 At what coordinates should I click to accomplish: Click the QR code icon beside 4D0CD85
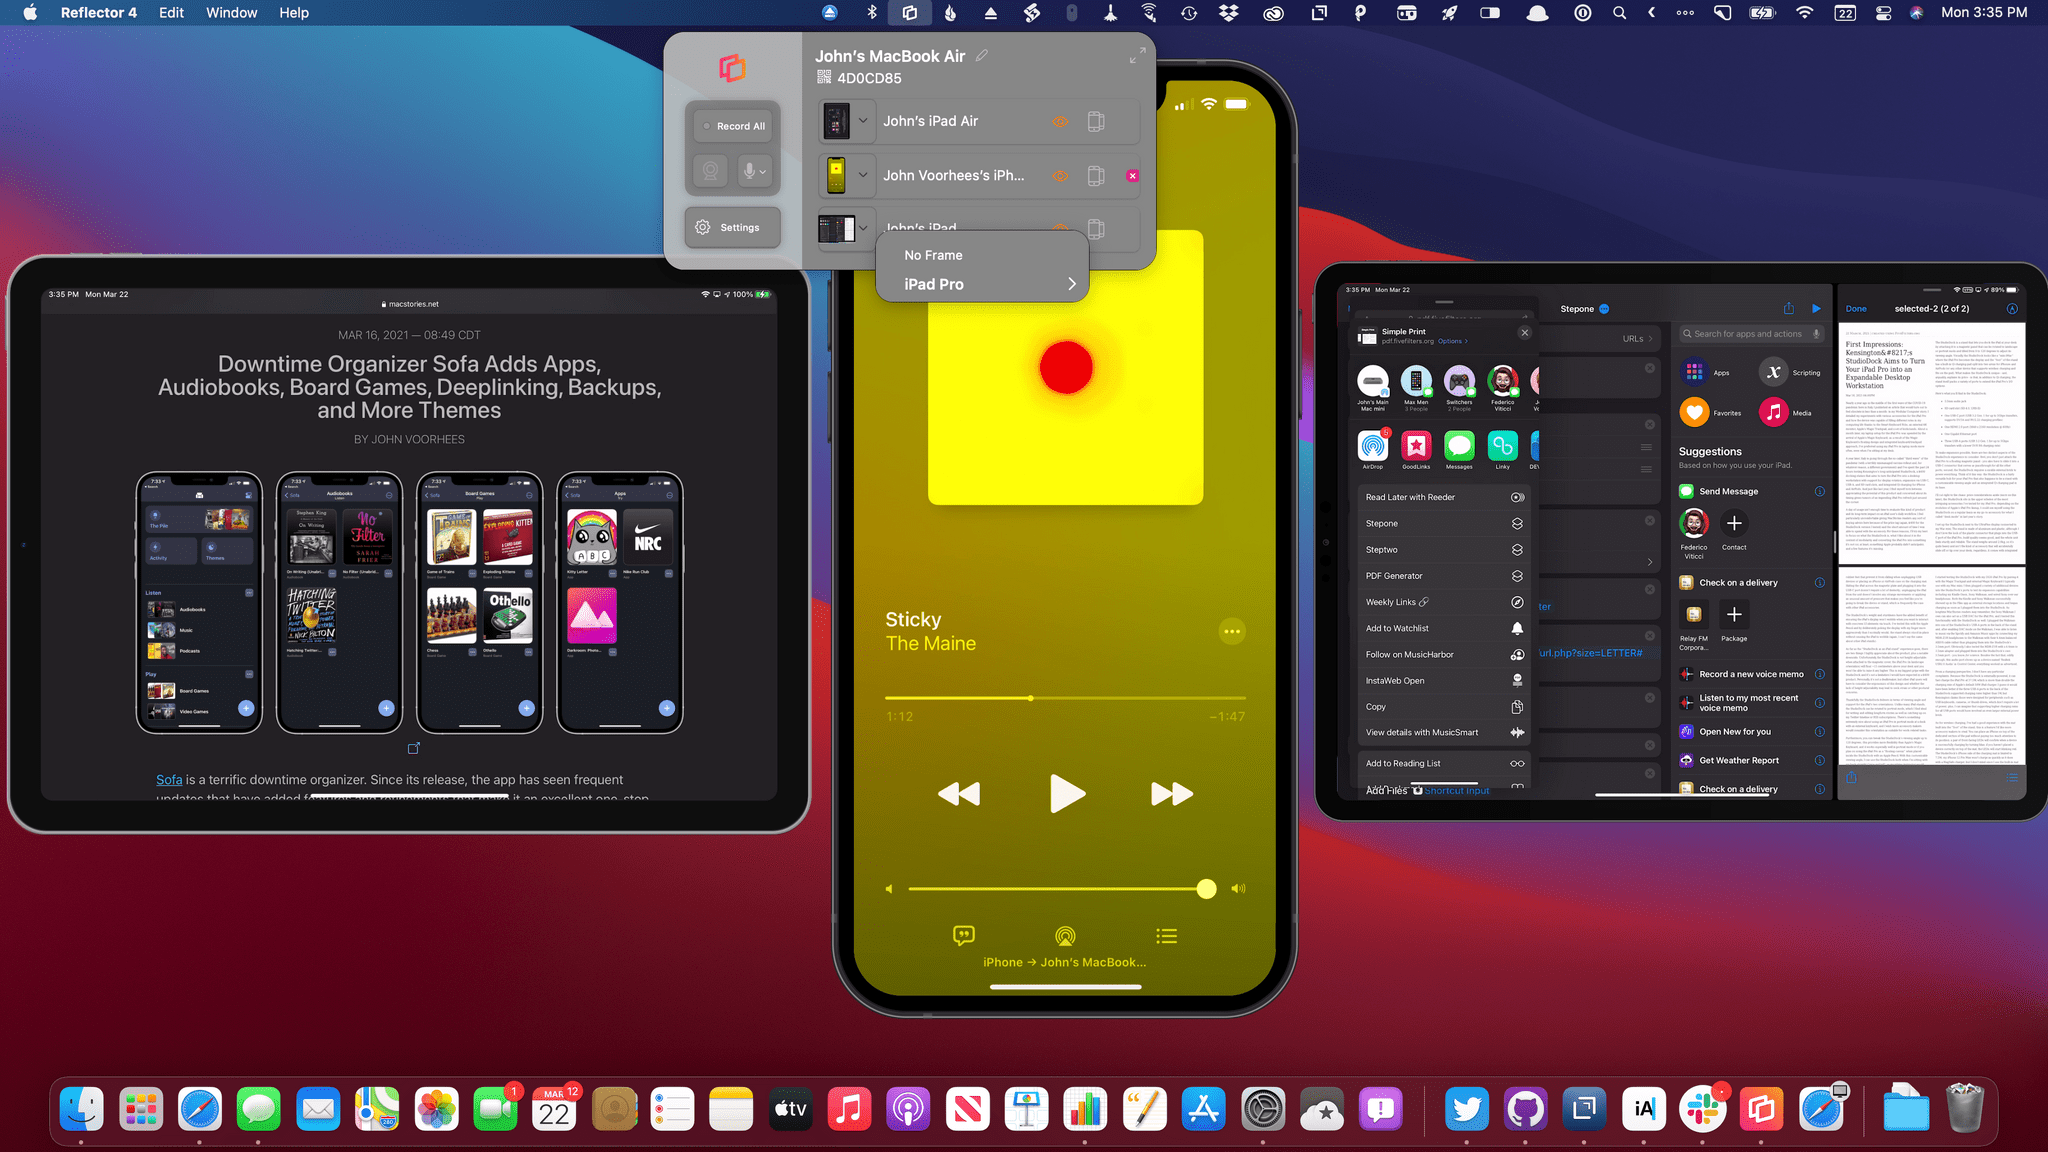[x=824, y=77]
